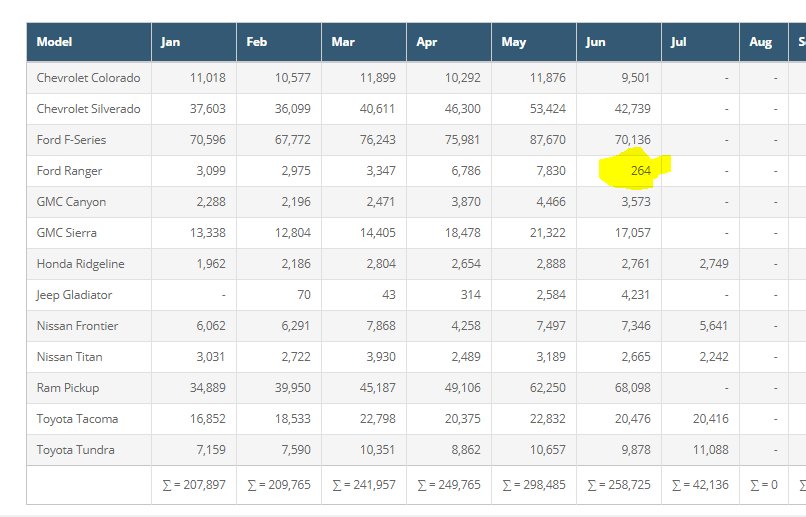Select the Toyota Tacoma row label

click(x=78, y=419)
